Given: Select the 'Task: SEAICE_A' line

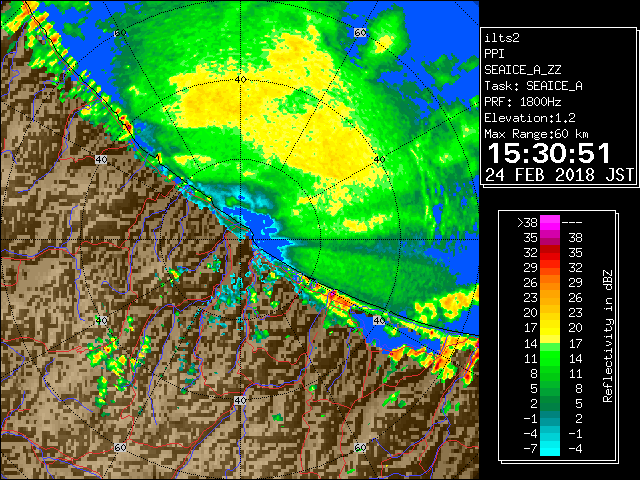Looking at the screenshot, I should [533, 86].
